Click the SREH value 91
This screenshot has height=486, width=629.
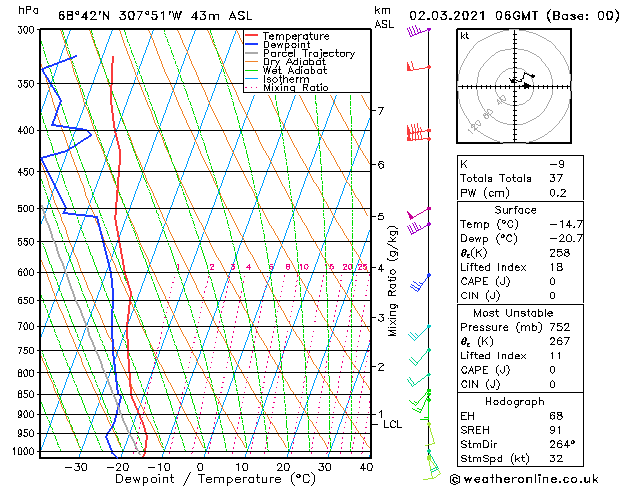[556, 430]
